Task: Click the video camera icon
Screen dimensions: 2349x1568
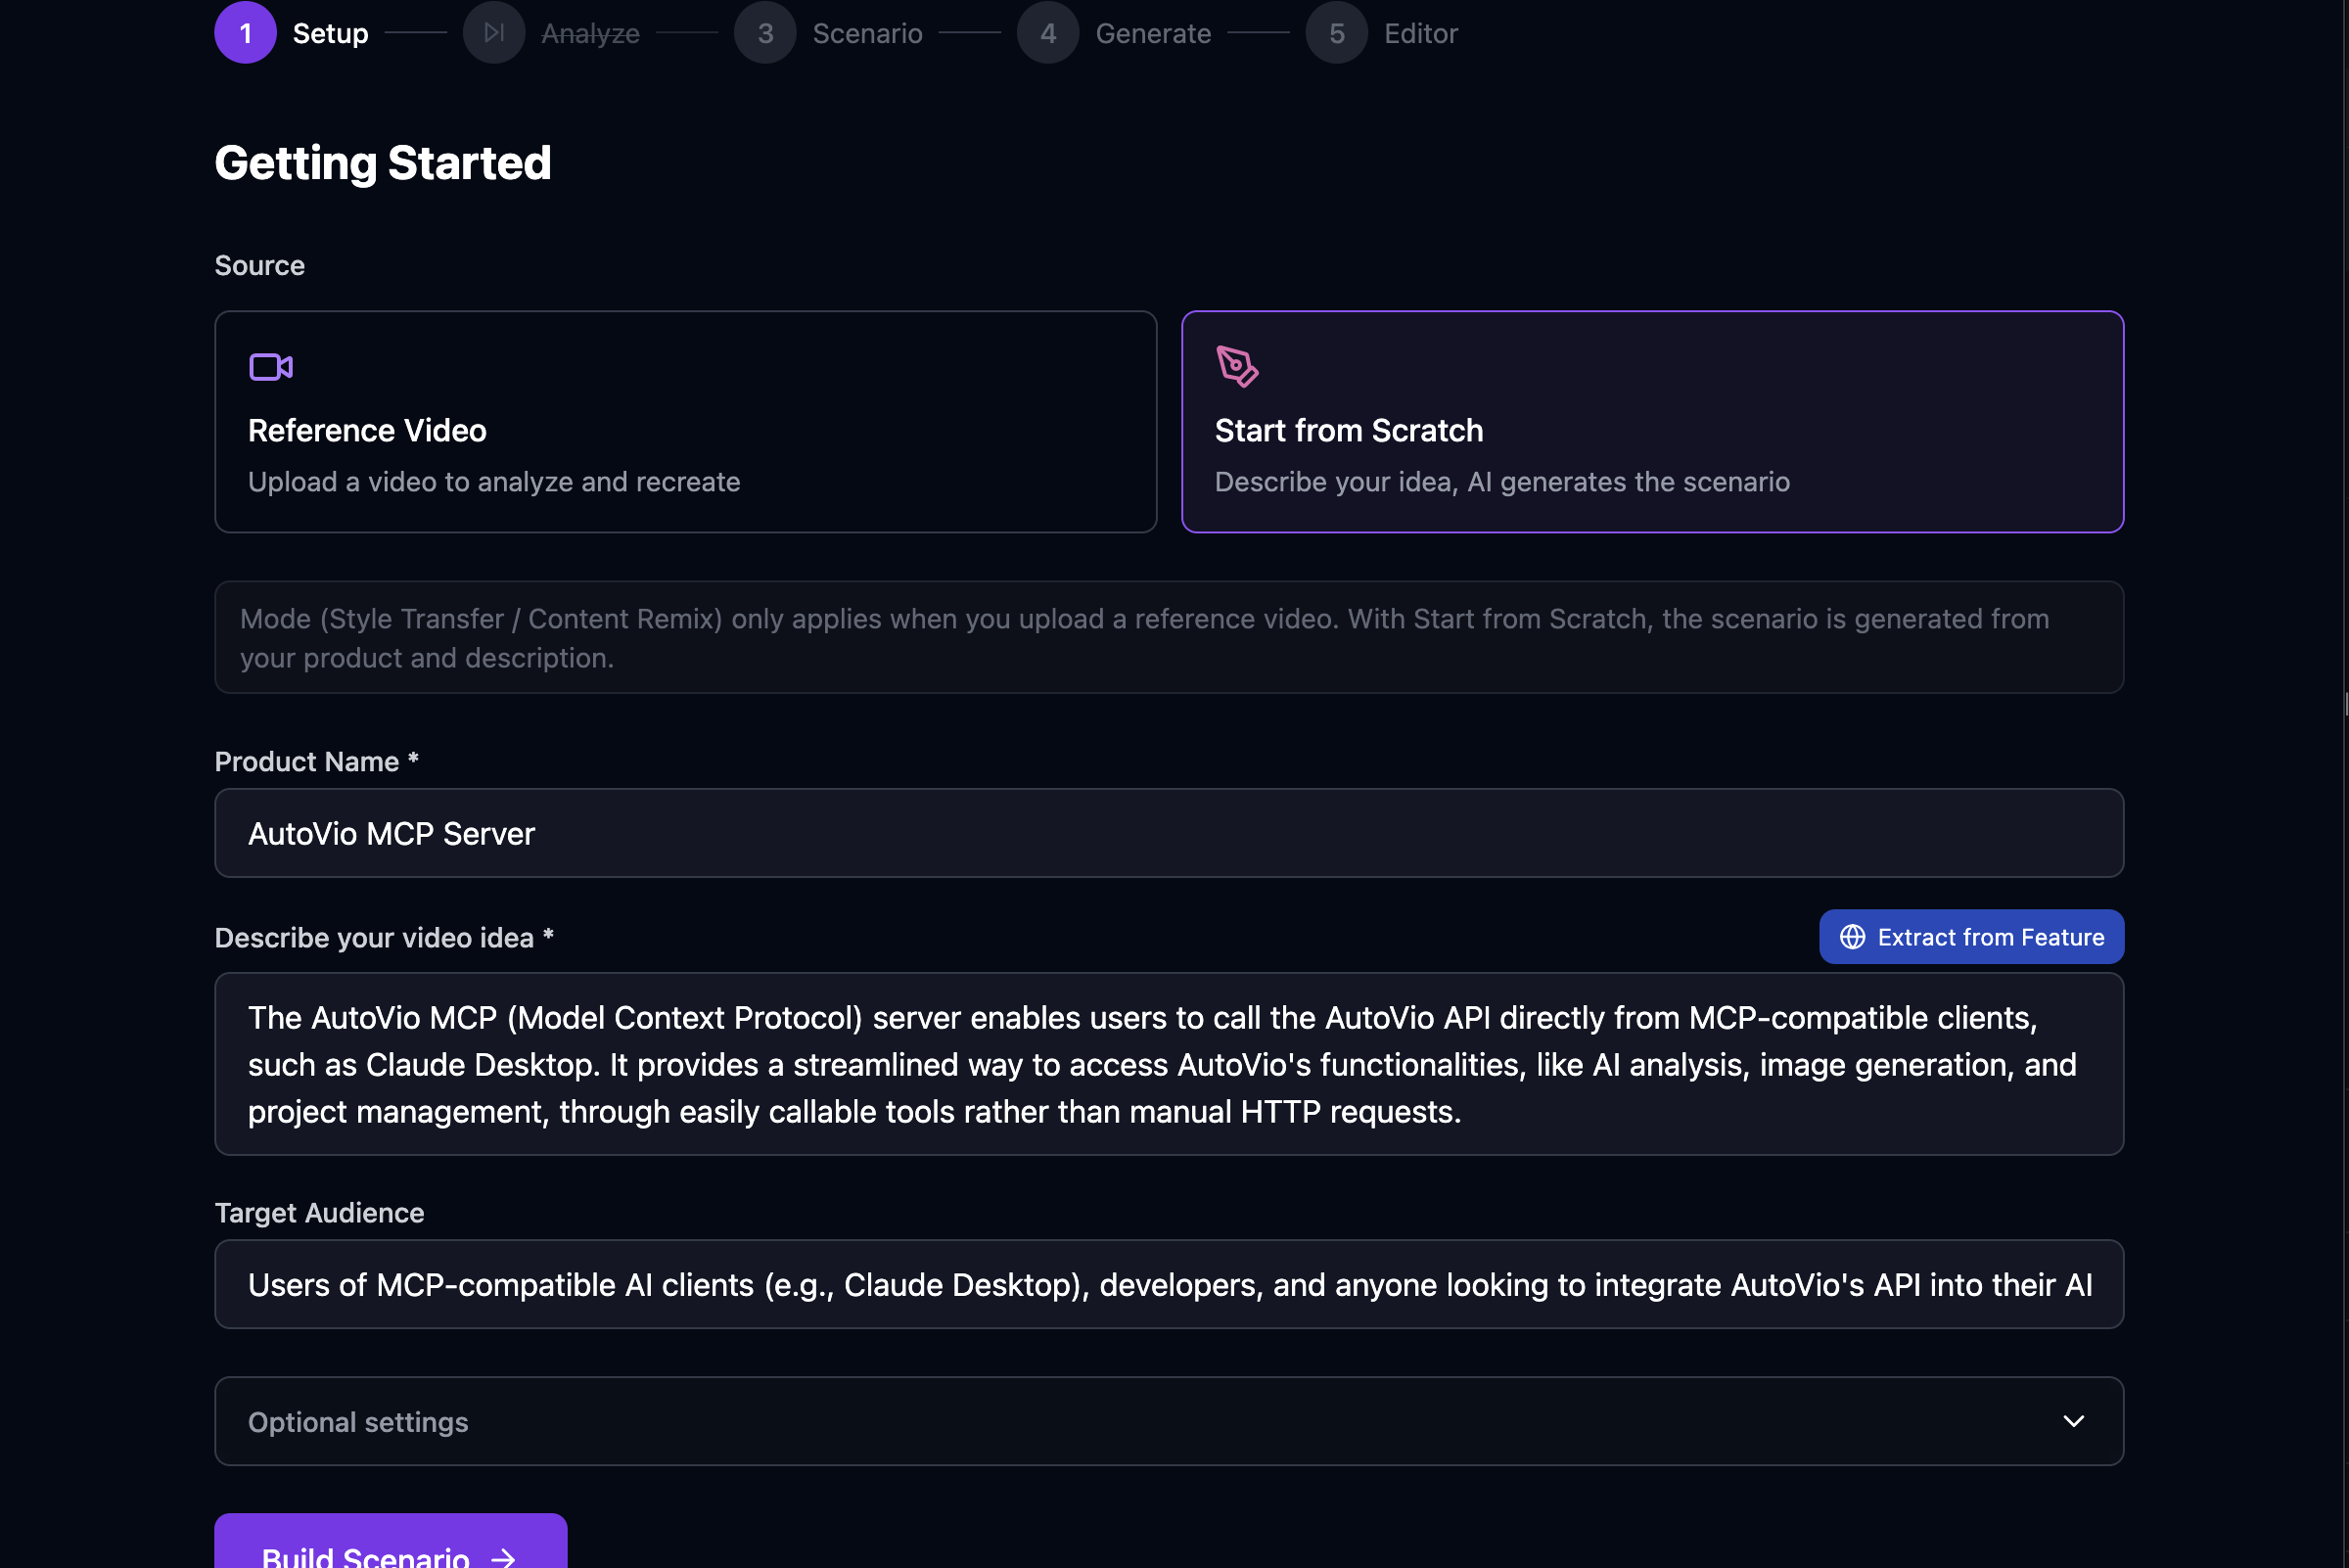Action: [x=271, y=367]
